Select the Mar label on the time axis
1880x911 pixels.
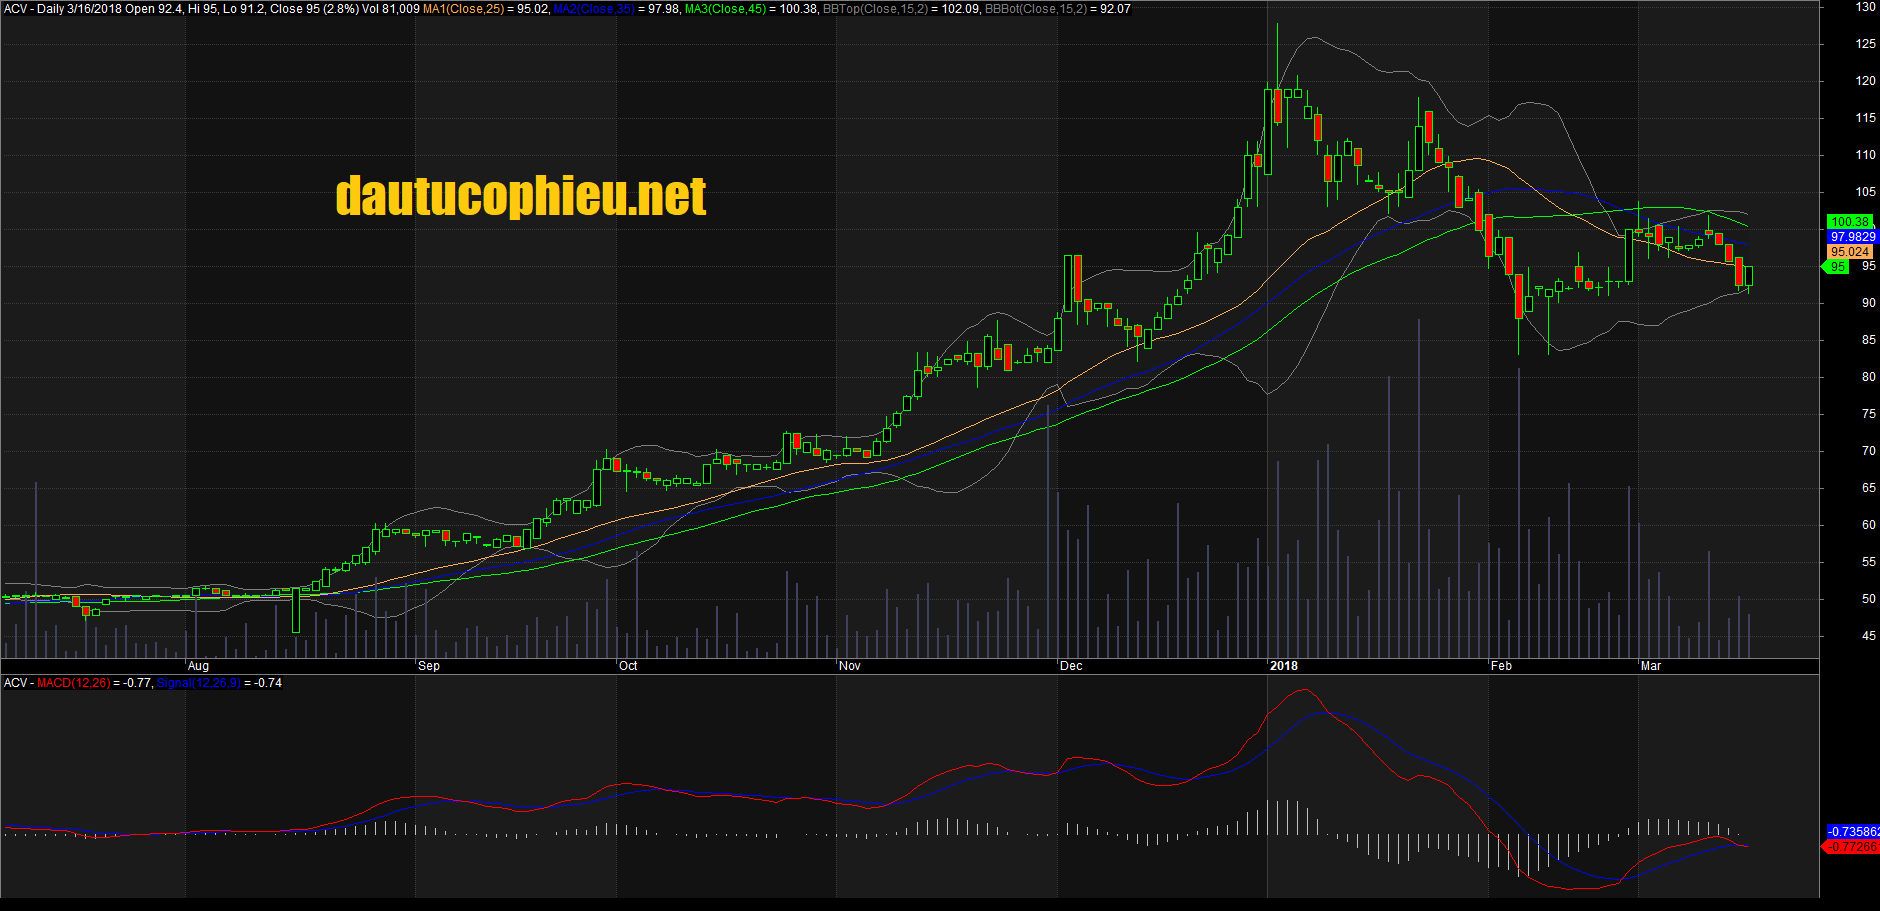coord(1650,666)
